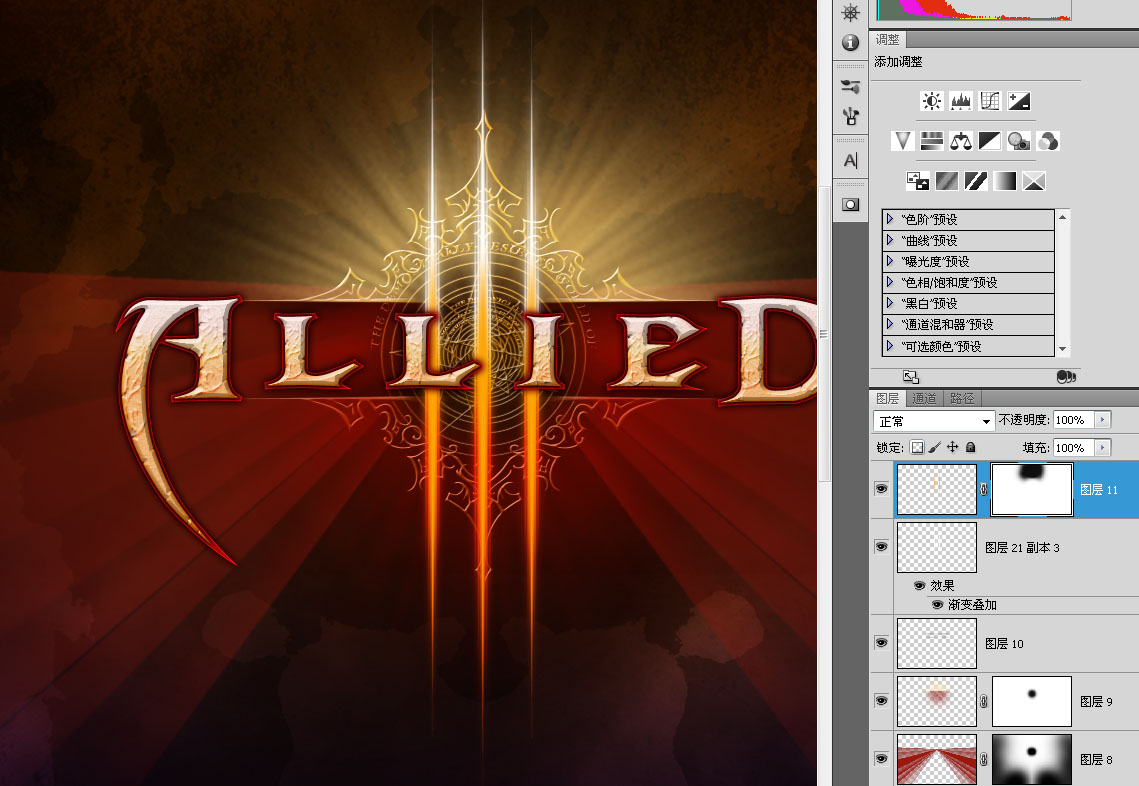This screenshot has height=786, width=1139.
Task: Expand the "色相/饱和度"预设 presets
Action: [x=890, y=282]
